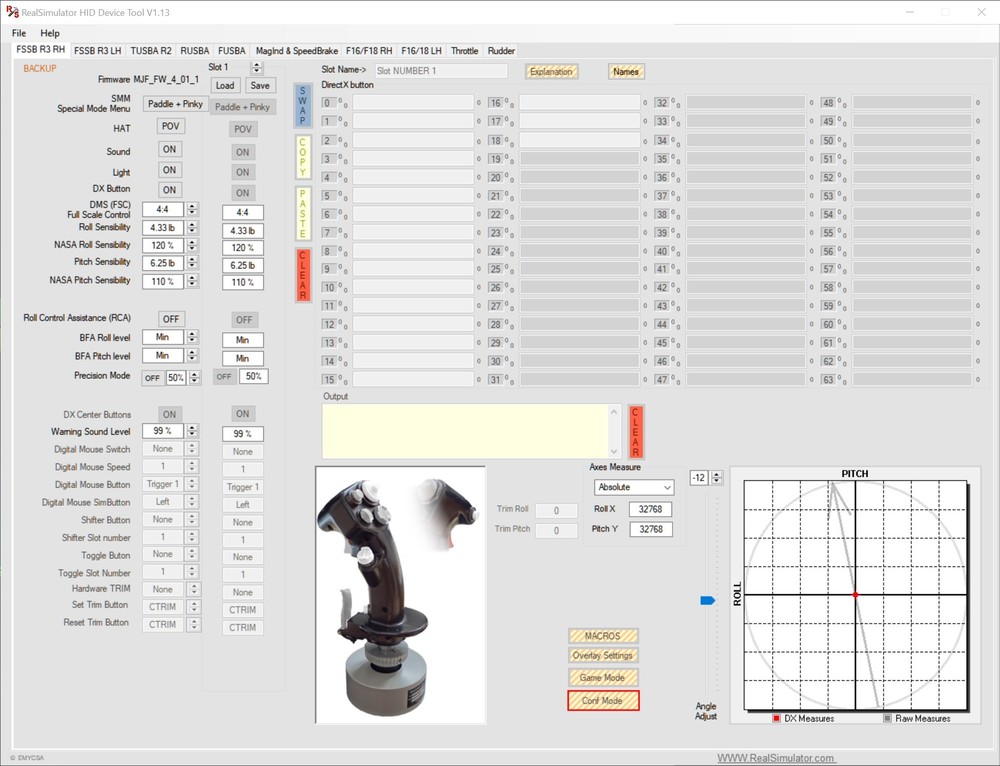Click the Slot 1 number spinner

pyautogui.click(x=257, y=67)
